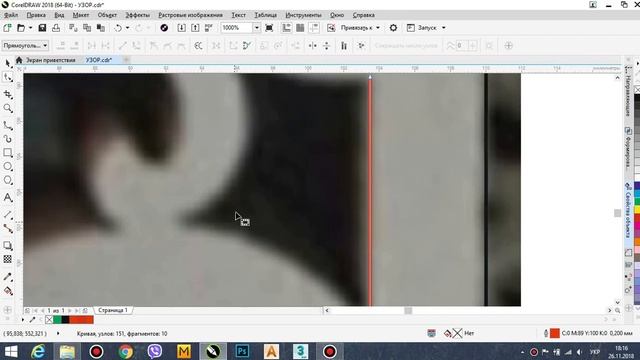Open the Привязать к dropdown
The height and width of the screenshot is (360, 640).
pos(378,28)
